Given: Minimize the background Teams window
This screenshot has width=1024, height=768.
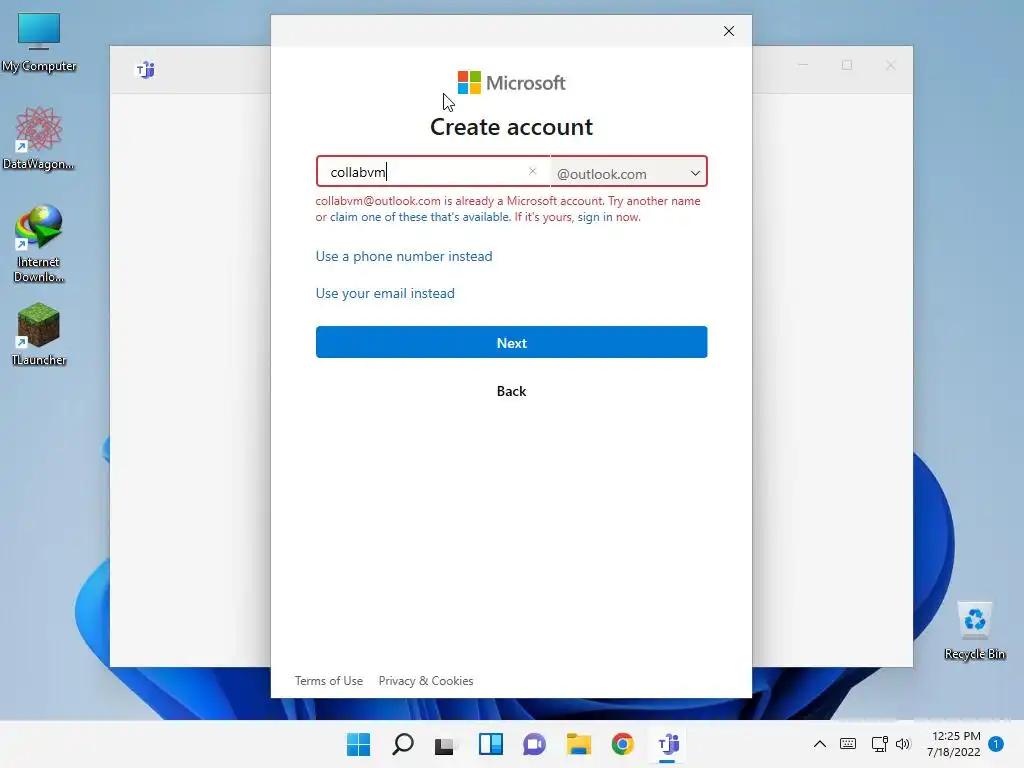Looking at the screenshot, I should pyautogui.click(x=803, y=65).
